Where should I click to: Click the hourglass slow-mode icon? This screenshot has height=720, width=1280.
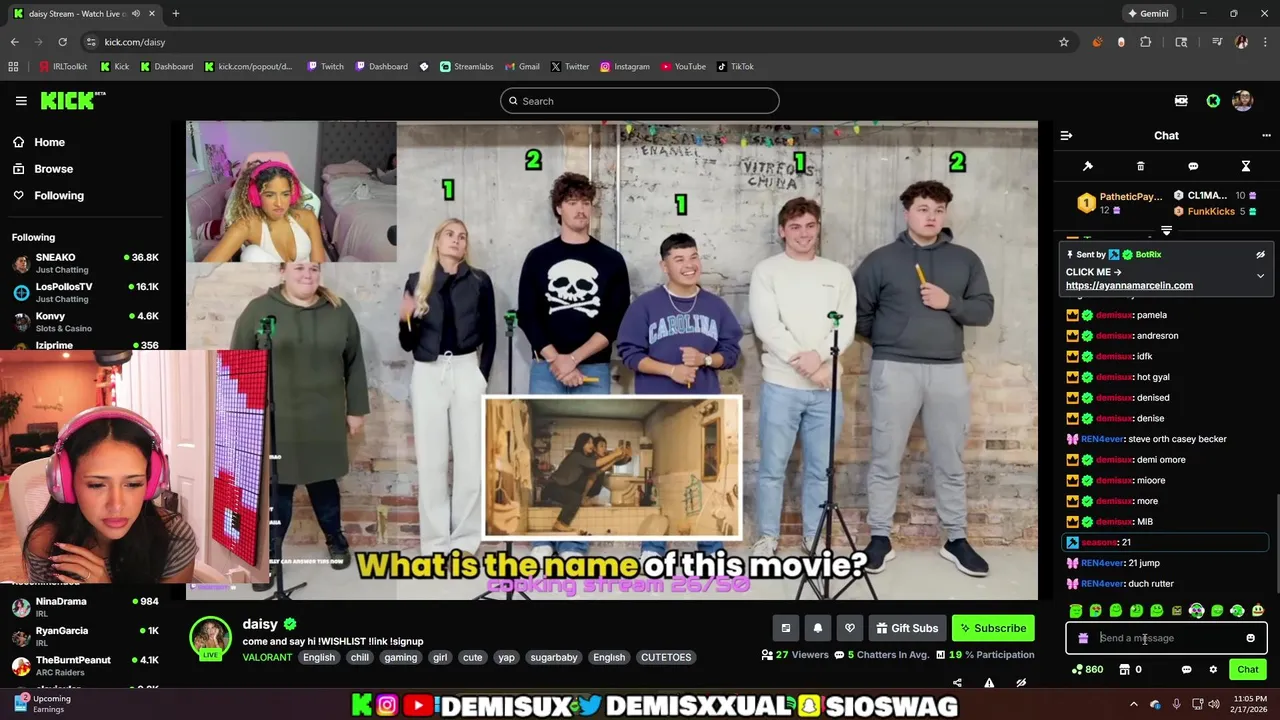pos(1246,166)
